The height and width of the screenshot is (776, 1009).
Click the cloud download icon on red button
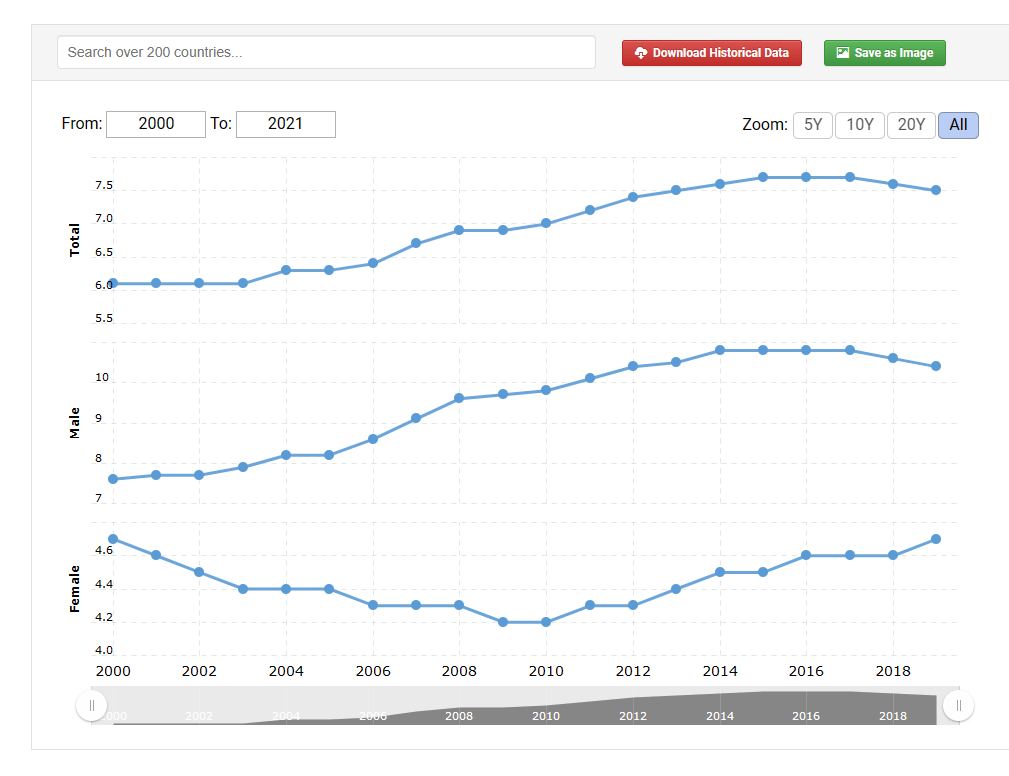coord(641,53)
